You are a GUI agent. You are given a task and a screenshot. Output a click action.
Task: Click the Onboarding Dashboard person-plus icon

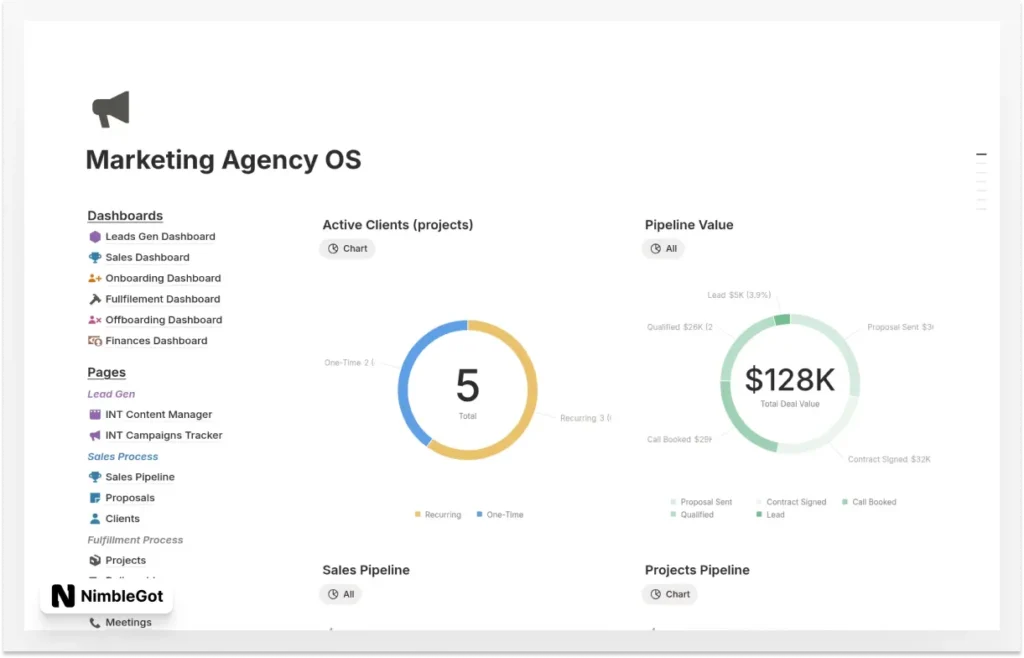[x=95, y=279]
